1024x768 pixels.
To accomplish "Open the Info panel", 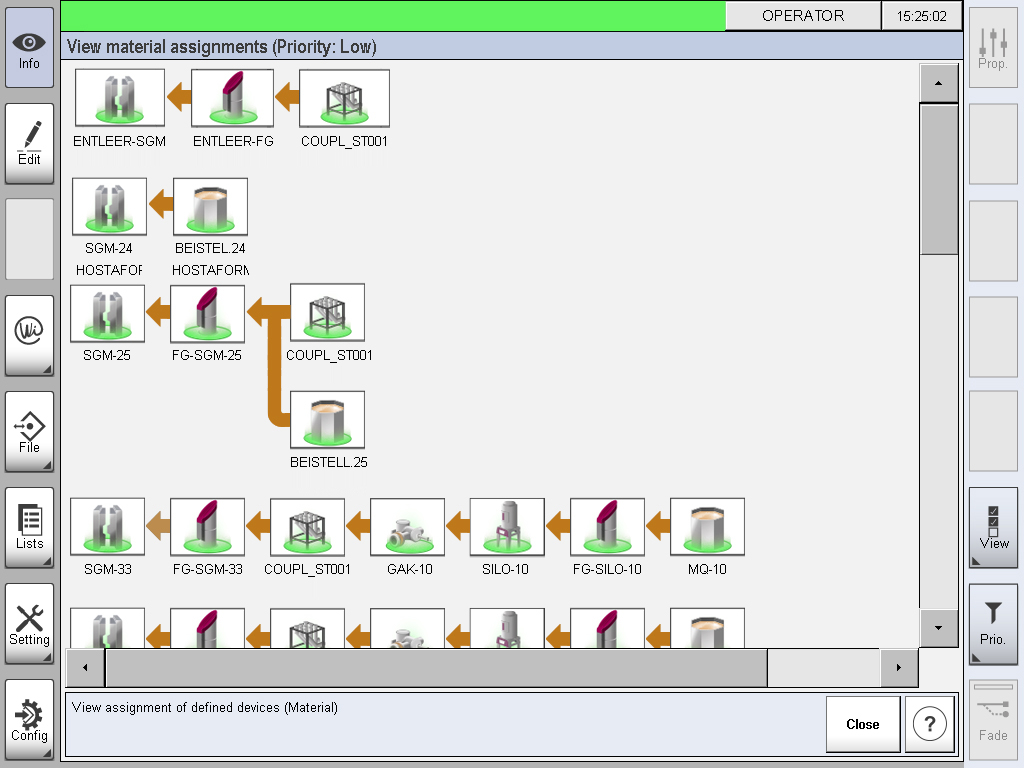I will [x=29, y=45].
